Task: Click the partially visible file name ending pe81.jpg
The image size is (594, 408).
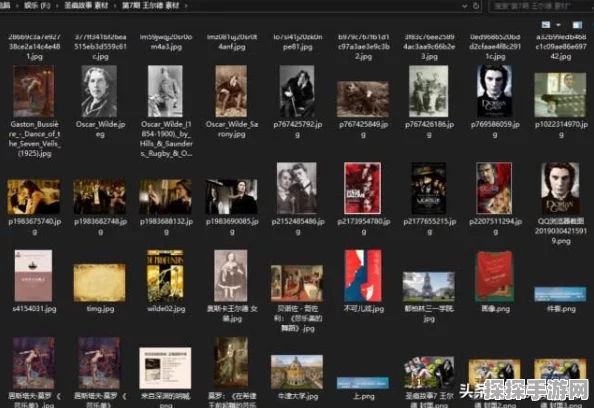Action: click(298, 42)
